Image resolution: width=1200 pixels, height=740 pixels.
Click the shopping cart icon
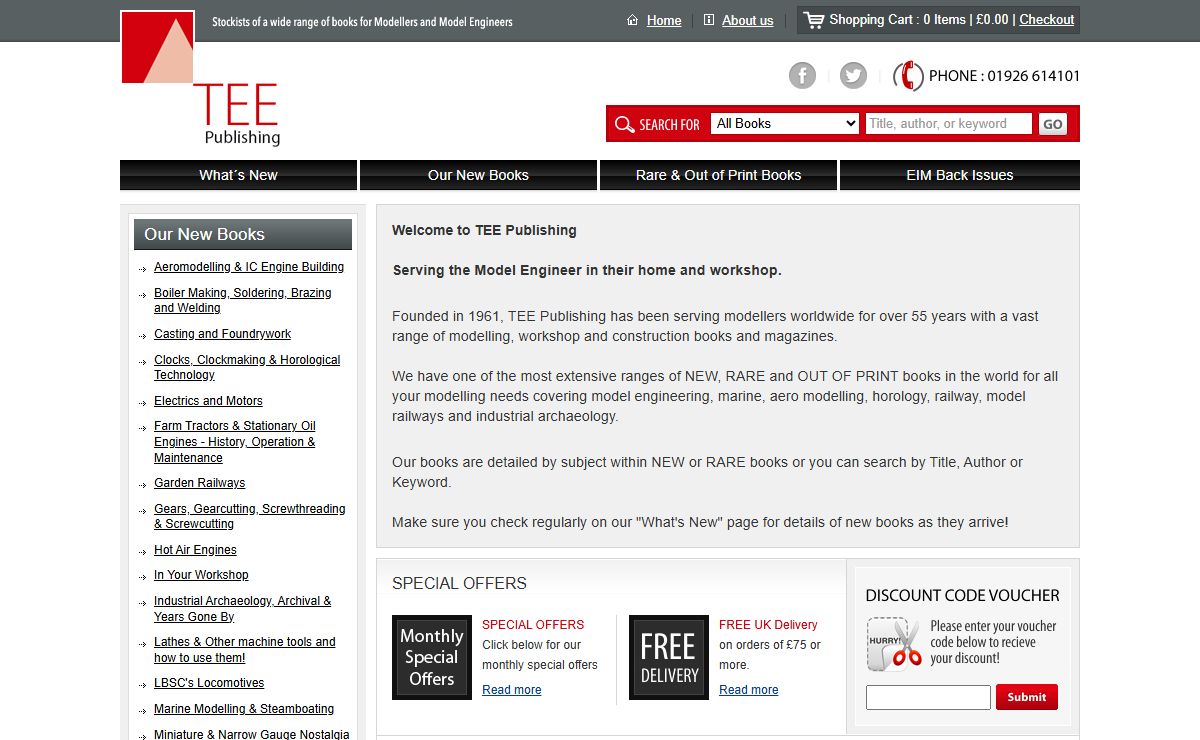814,20
